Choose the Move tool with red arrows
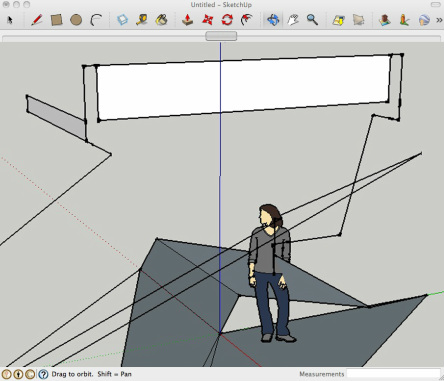The image size is (444, 381). pyautogui.click(x=207, y=20)
